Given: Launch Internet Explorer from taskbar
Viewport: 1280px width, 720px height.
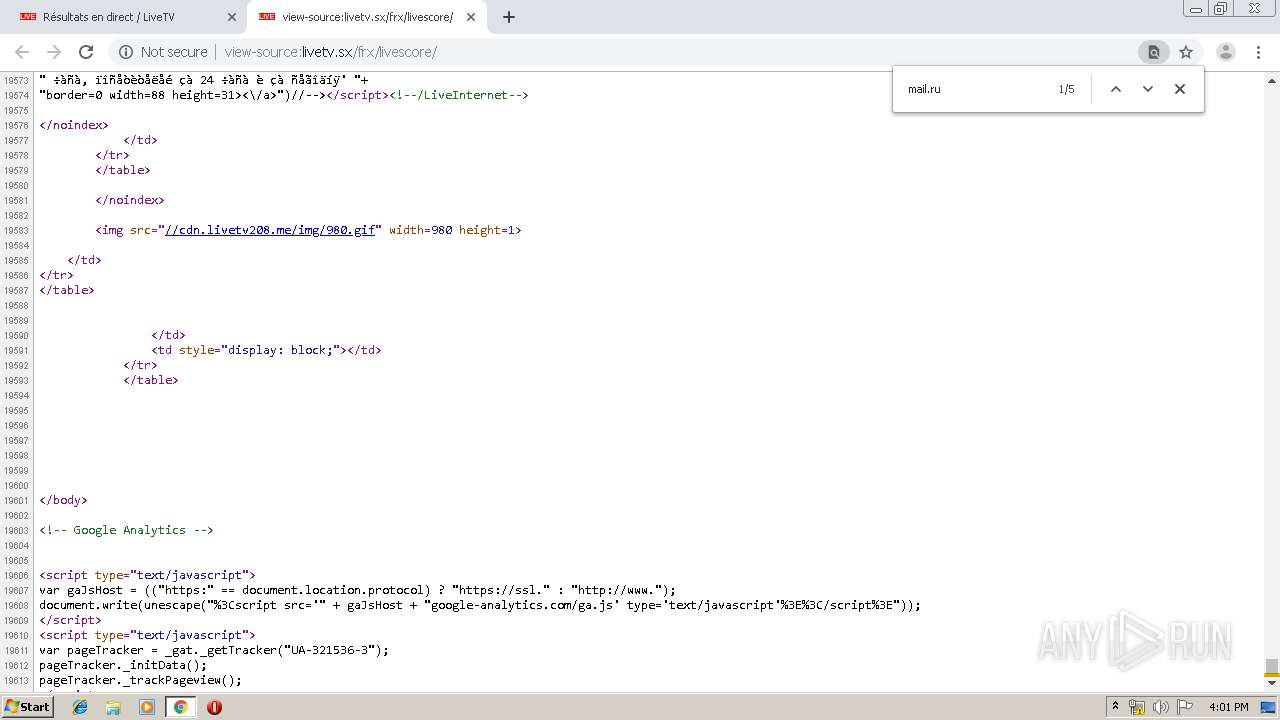Looking at the screenshot, I should point(80,707).
